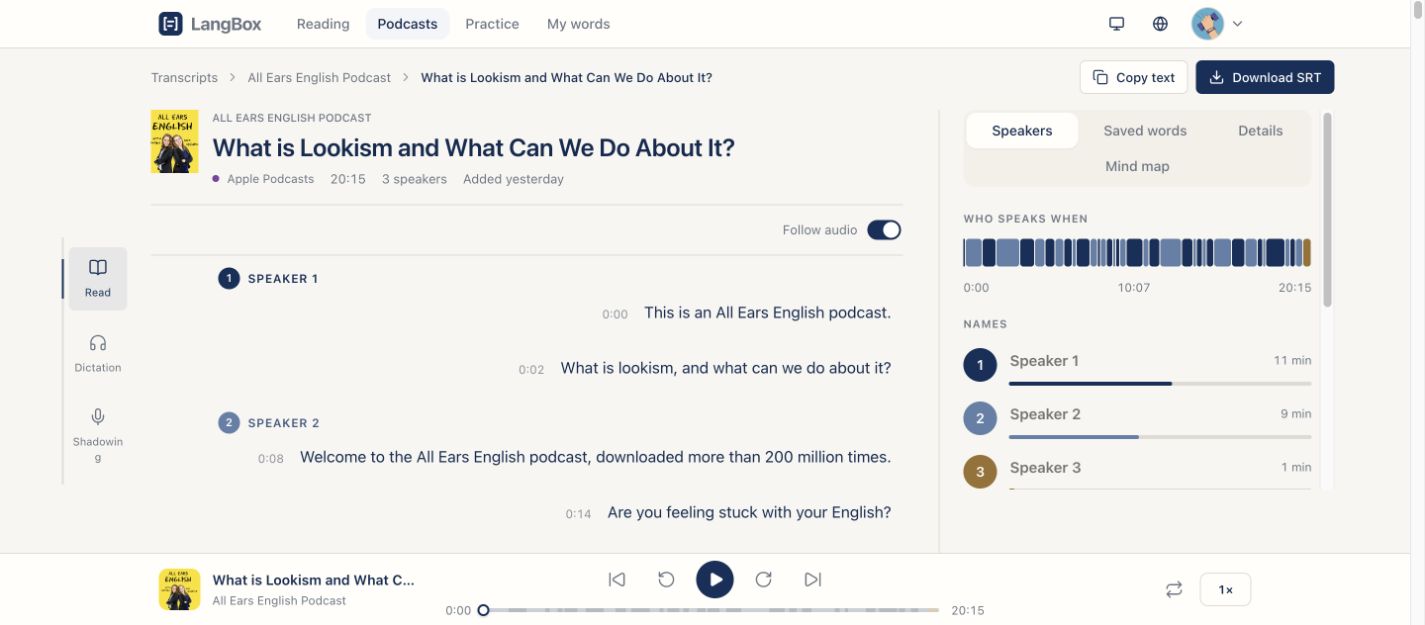
Task: Open the display monitor icon in header
Action: click(x=1117, y=24)
